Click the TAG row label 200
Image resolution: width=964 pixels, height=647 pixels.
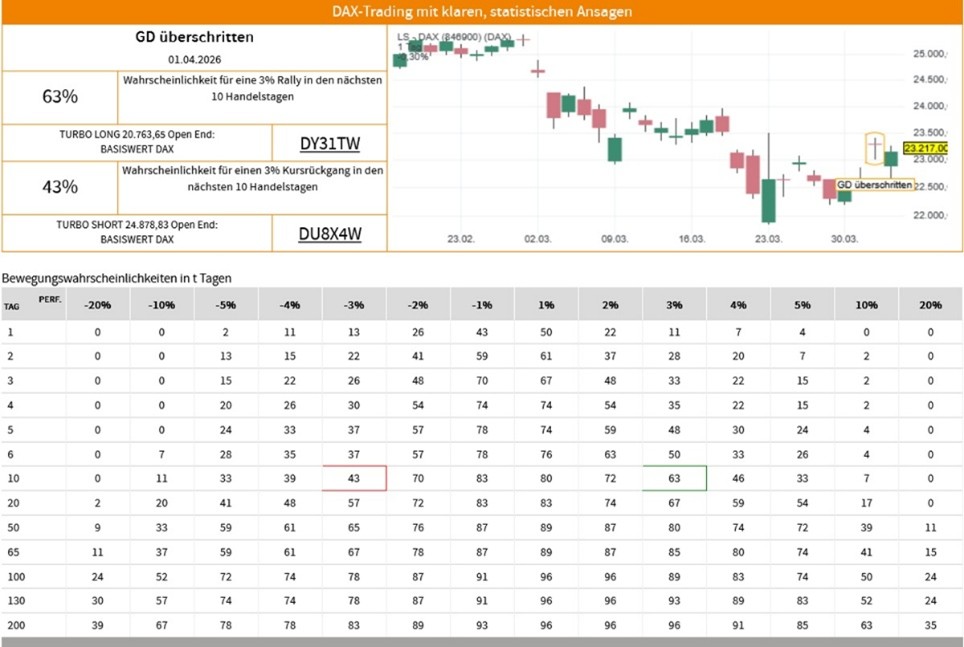pos(12,625)
